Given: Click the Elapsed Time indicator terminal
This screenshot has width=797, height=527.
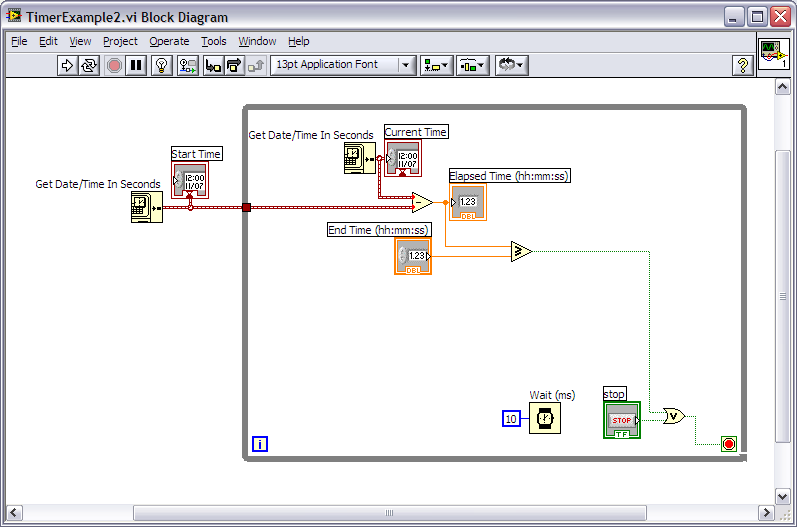Looking at the screenshot, I should tap(468, 203).
